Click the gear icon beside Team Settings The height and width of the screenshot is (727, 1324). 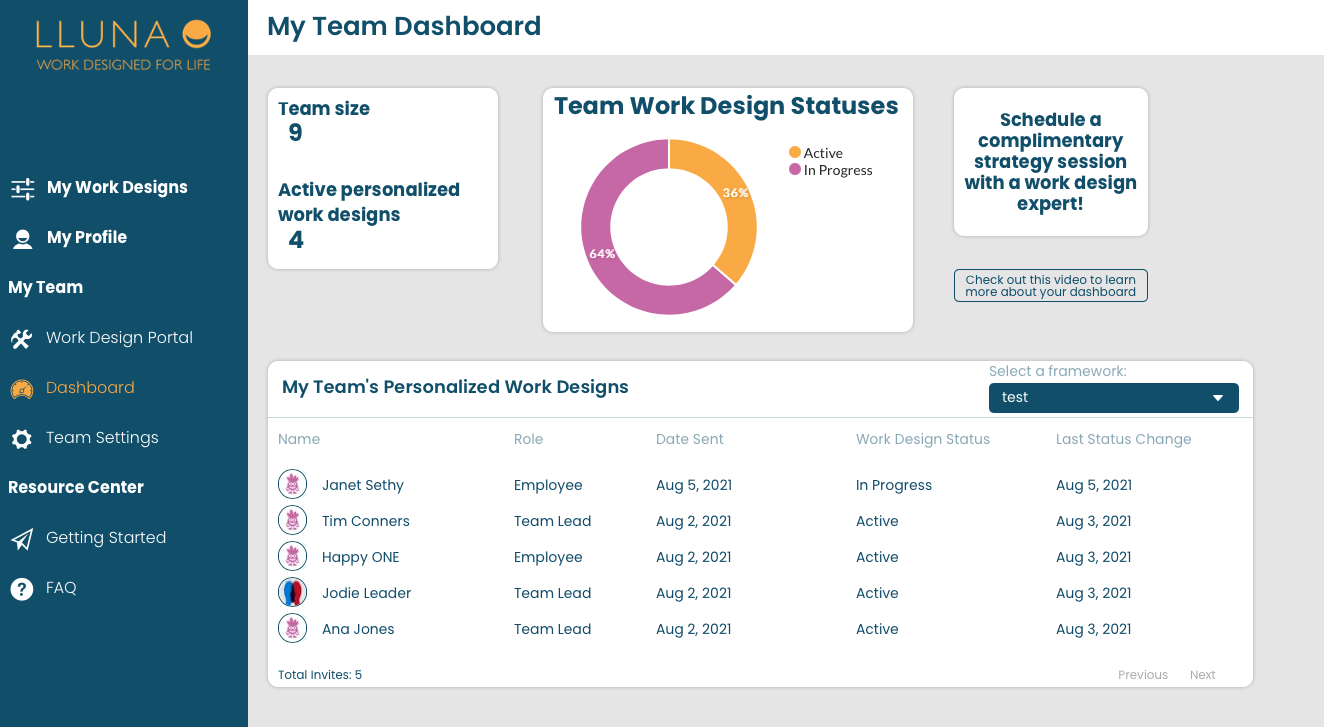(x=22, y=439)
